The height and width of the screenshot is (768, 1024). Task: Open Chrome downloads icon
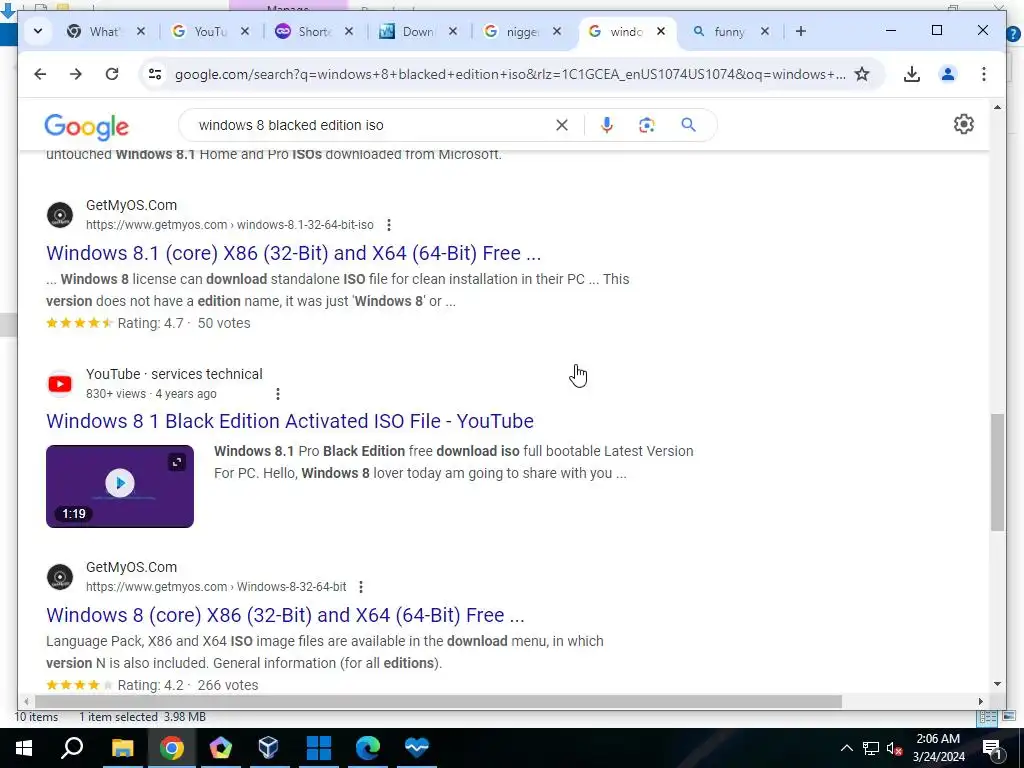point(912,74)
